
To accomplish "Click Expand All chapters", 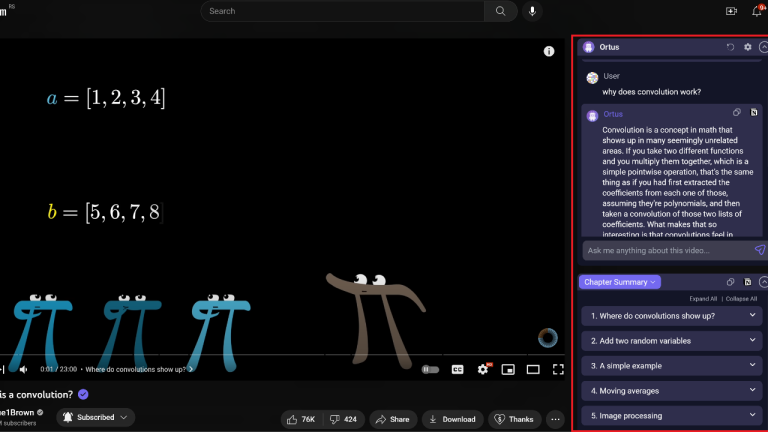I will (x=703, y=299).
